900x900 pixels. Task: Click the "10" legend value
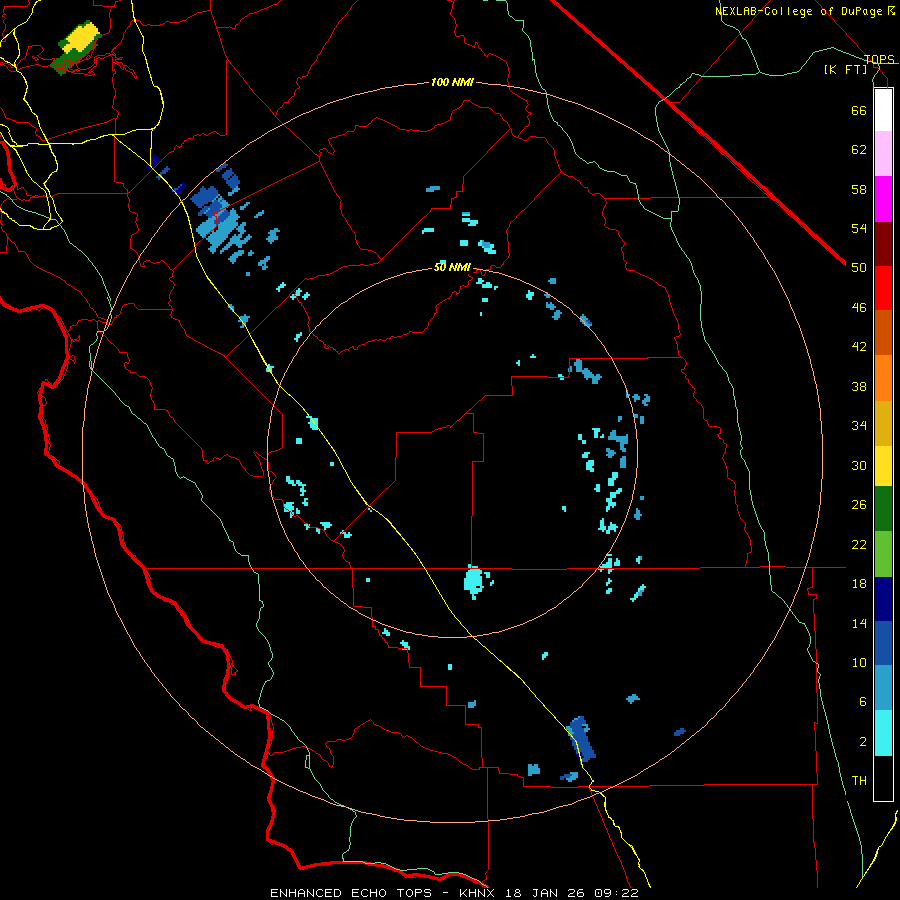[x=859, y=663]
